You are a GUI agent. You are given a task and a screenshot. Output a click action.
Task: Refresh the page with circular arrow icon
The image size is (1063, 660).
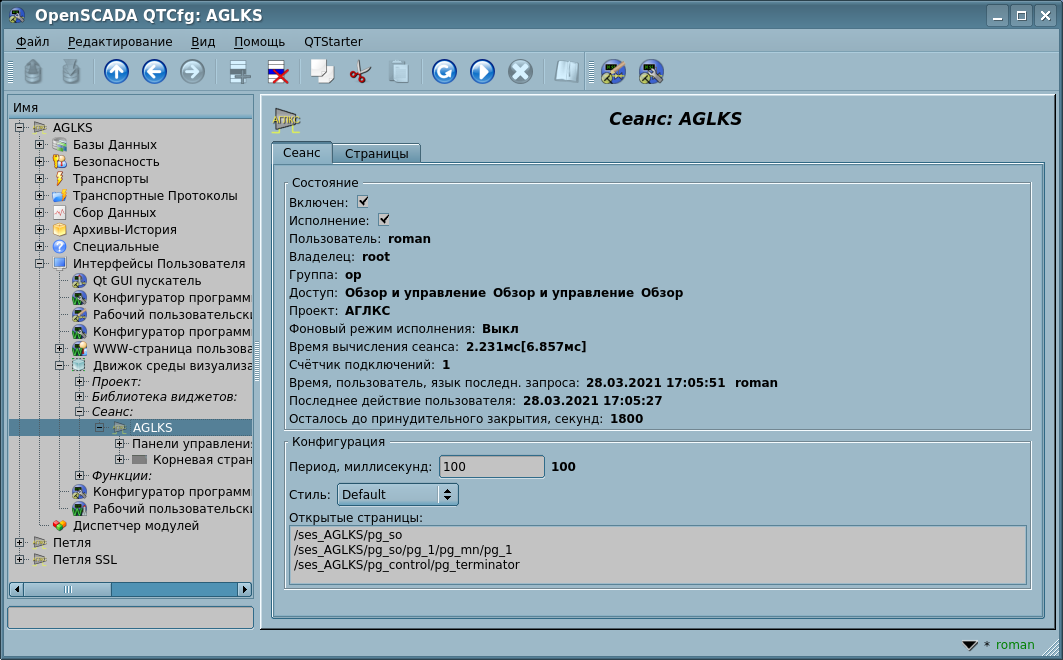444,72
